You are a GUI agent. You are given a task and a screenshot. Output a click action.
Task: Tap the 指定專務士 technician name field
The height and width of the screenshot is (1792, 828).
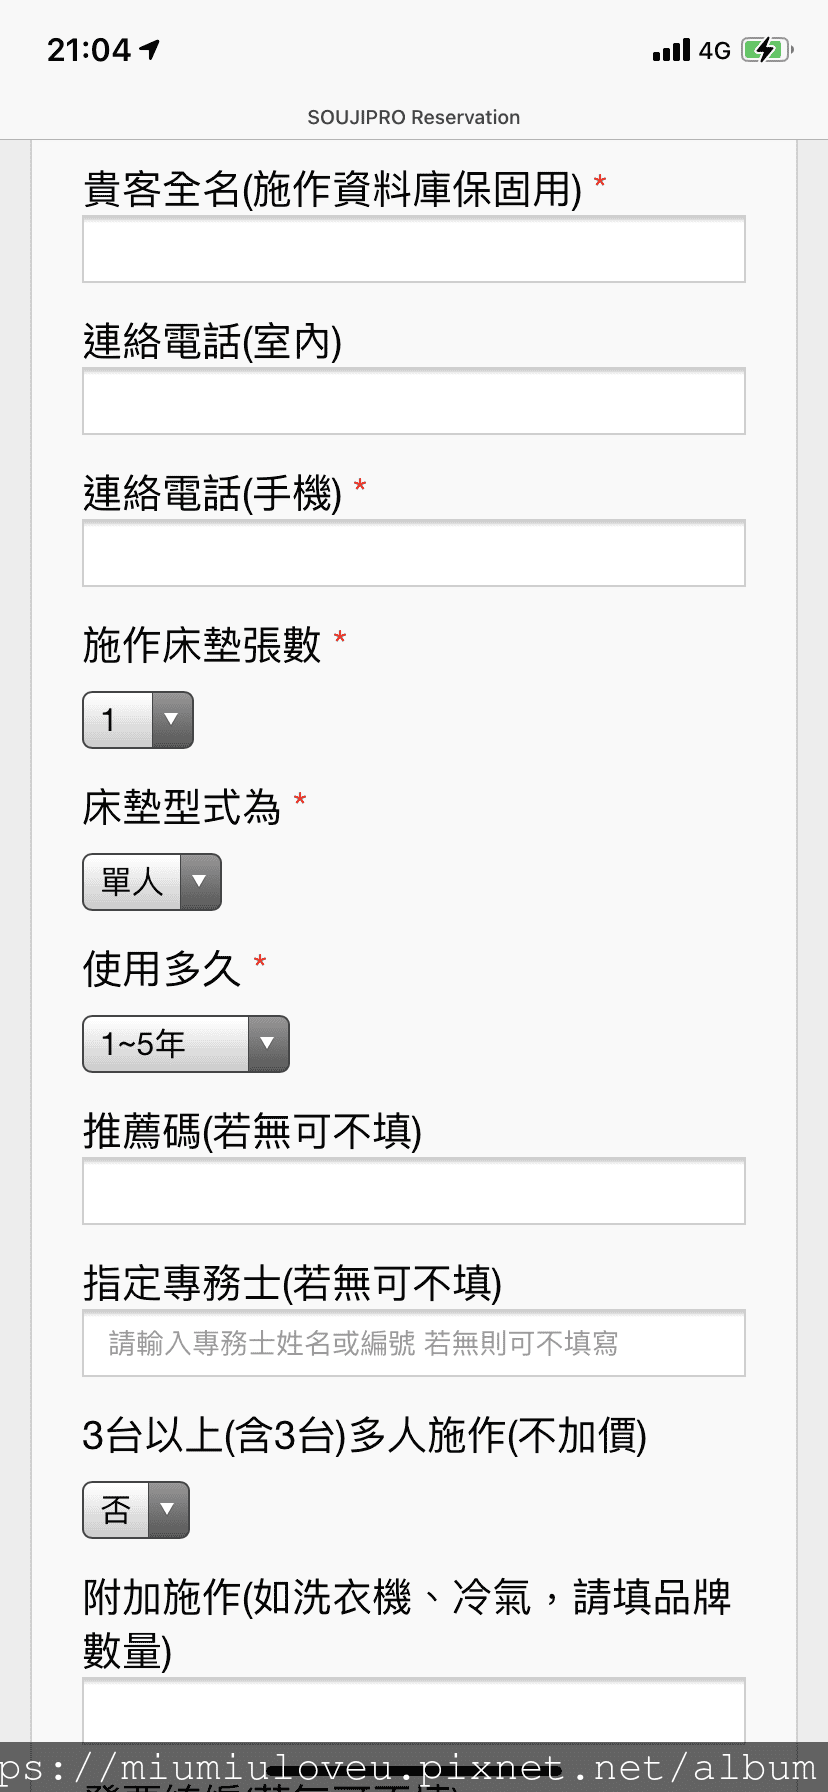pos(414,1343)
